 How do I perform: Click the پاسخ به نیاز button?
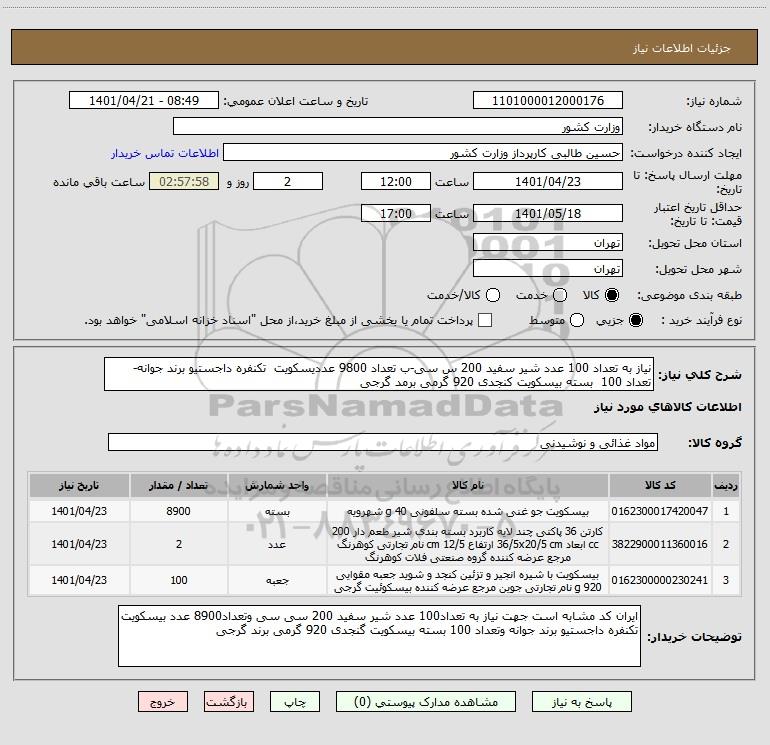[582, 702]
